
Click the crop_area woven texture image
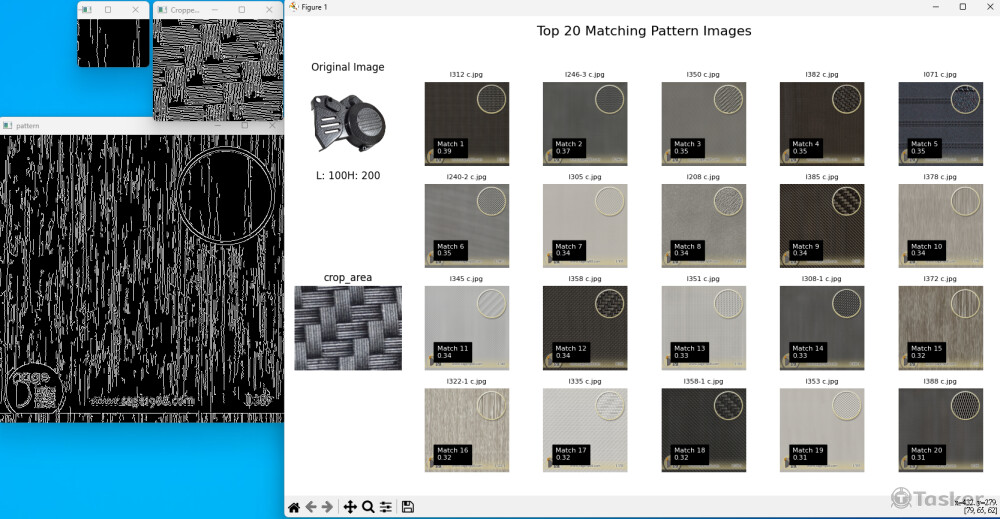(348, 328)
